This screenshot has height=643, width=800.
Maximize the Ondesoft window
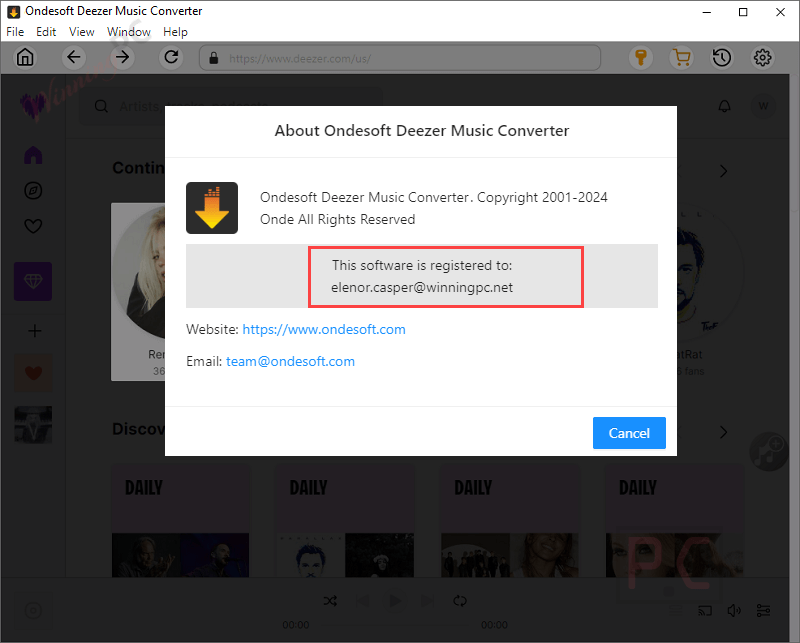[x=743, y=12]
